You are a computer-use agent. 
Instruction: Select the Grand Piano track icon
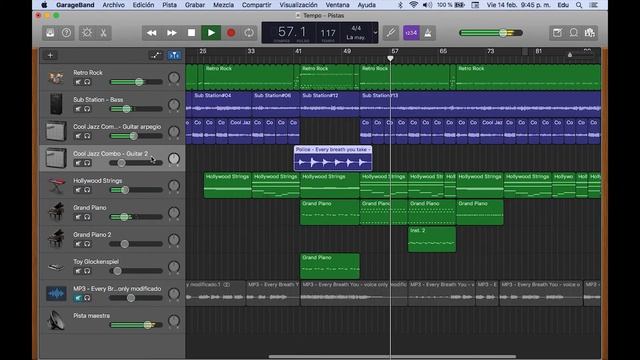pyautogui.click(x=56, y=212)
